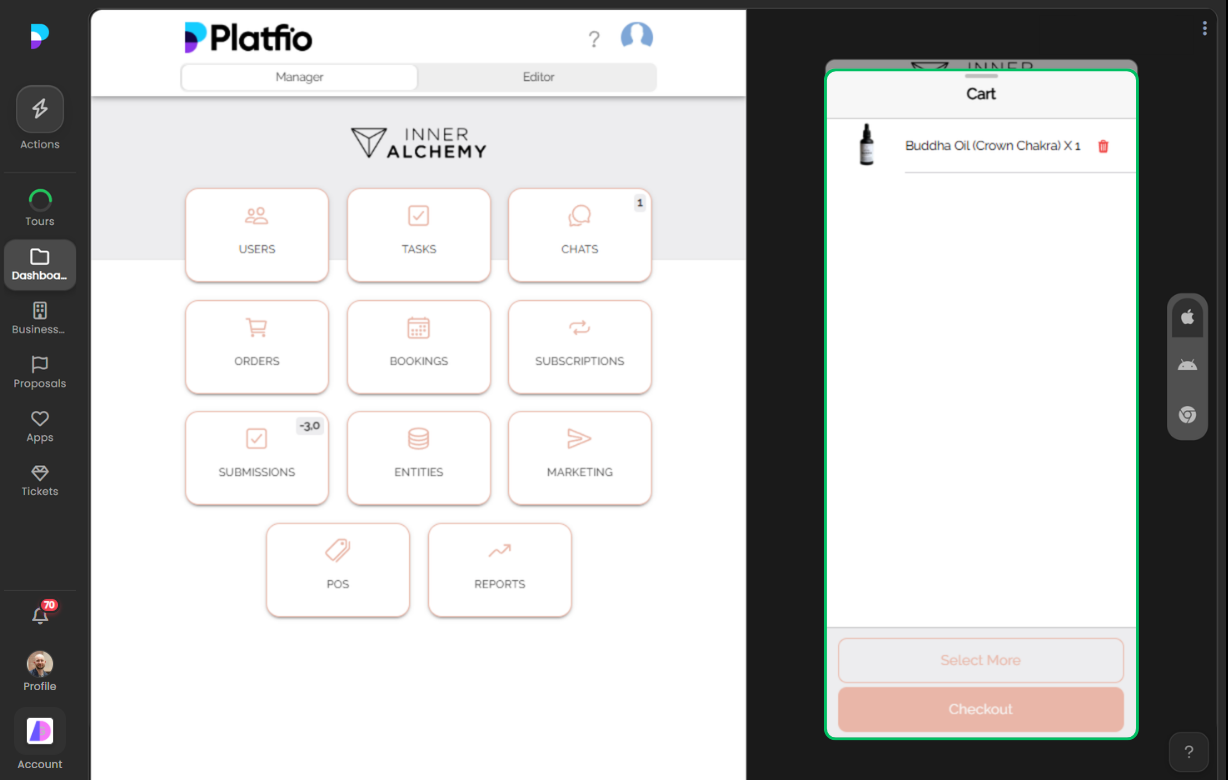Open the Business sidebar item
The width and height of the screenshot is (1228, 780).
38,318
